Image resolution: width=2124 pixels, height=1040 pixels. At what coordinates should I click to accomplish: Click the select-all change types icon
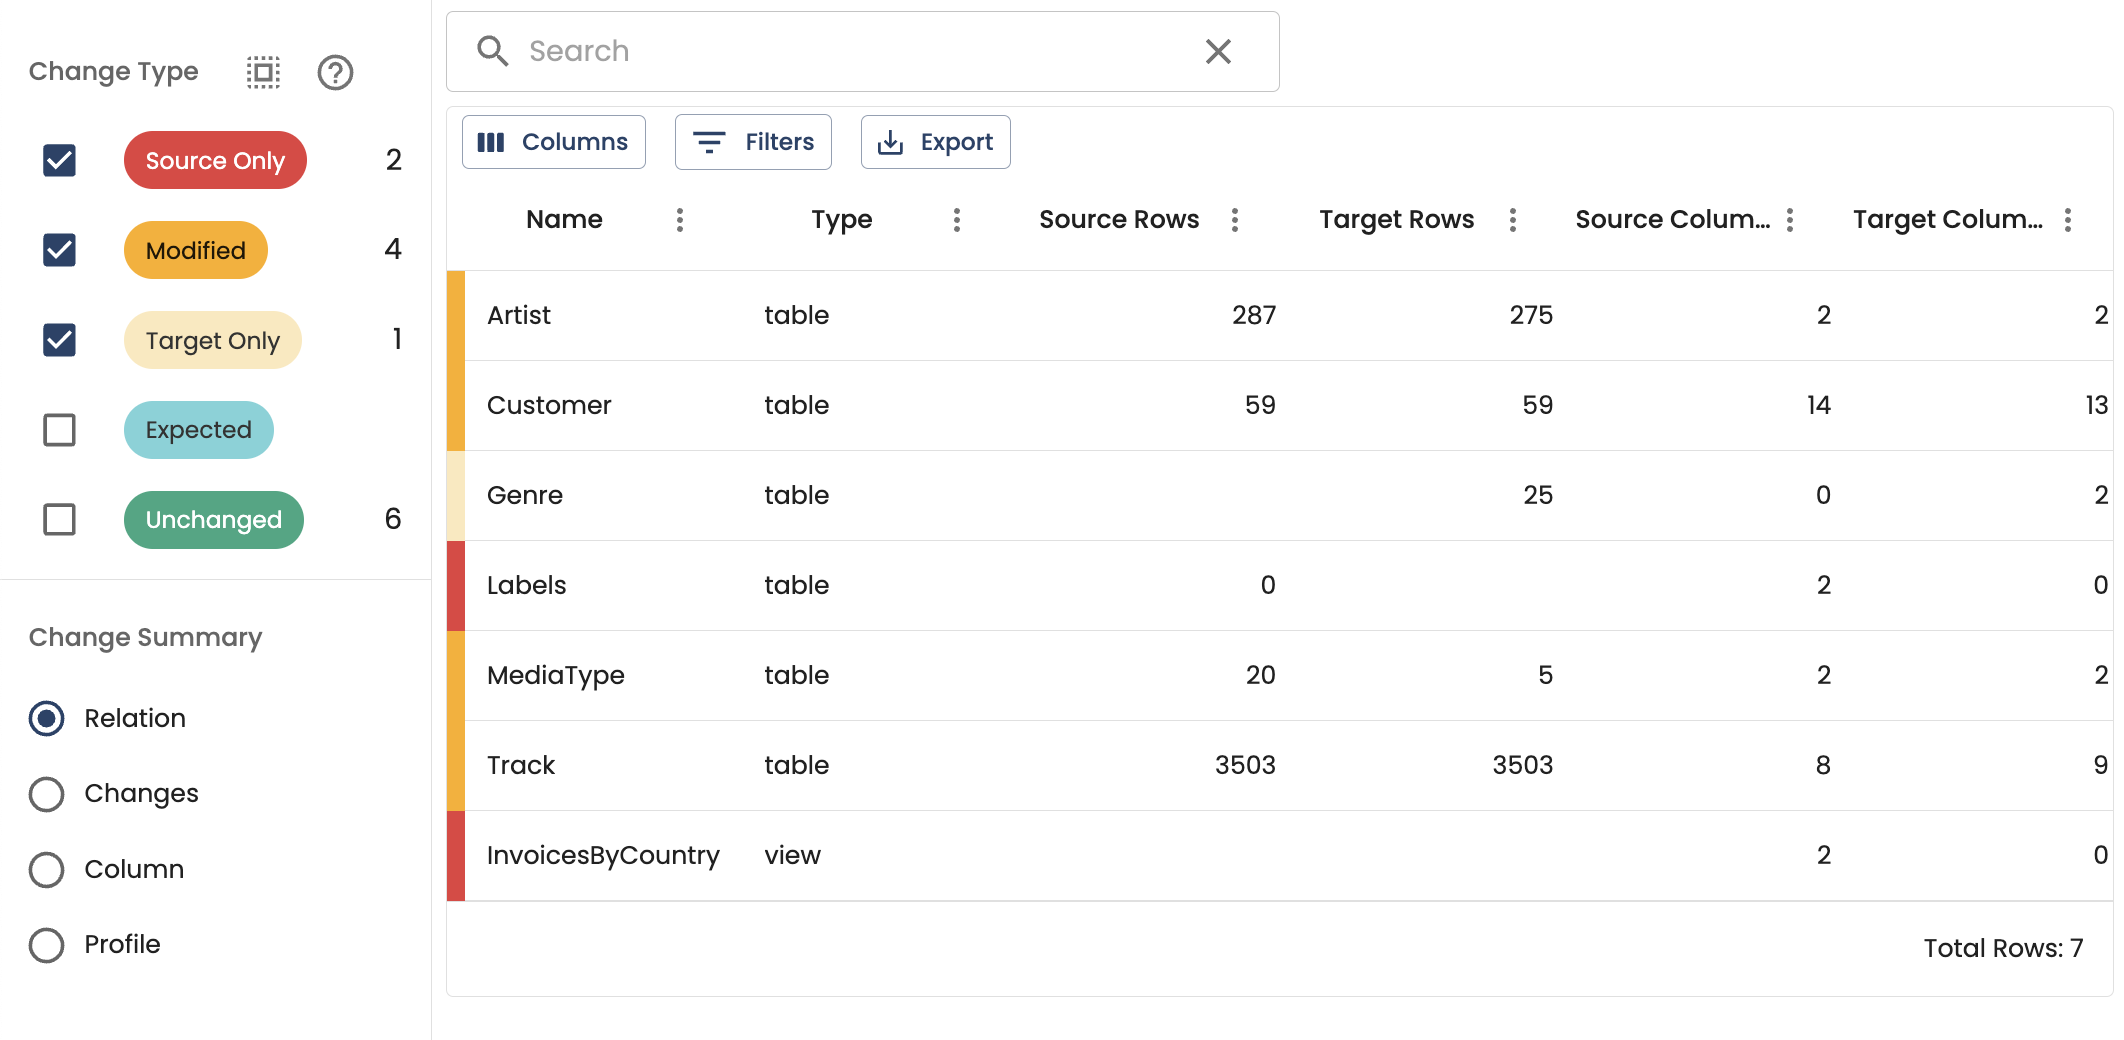pyautogui.click(x=263, y=72)
